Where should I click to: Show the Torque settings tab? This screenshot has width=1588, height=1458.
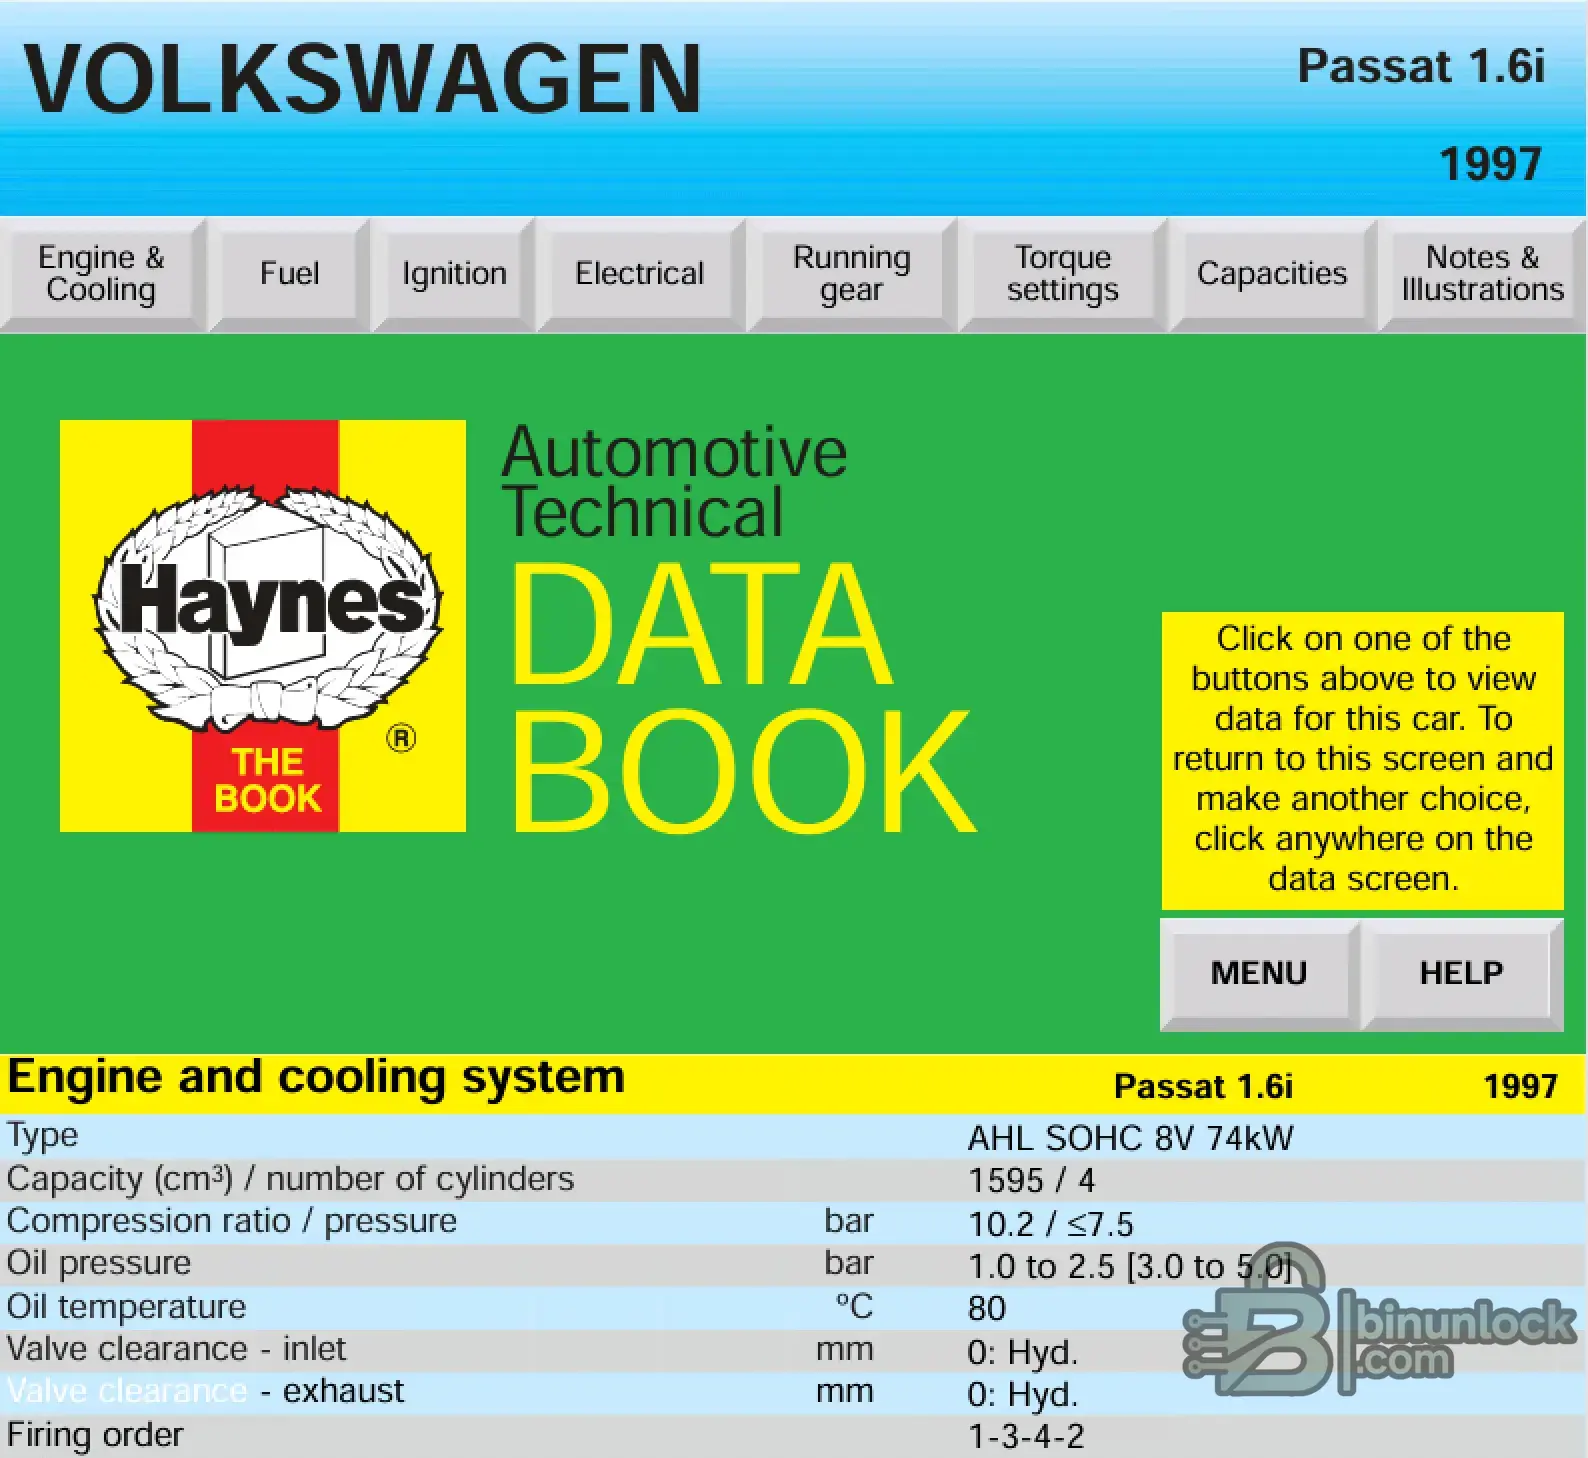click(x=1063, y=274)
